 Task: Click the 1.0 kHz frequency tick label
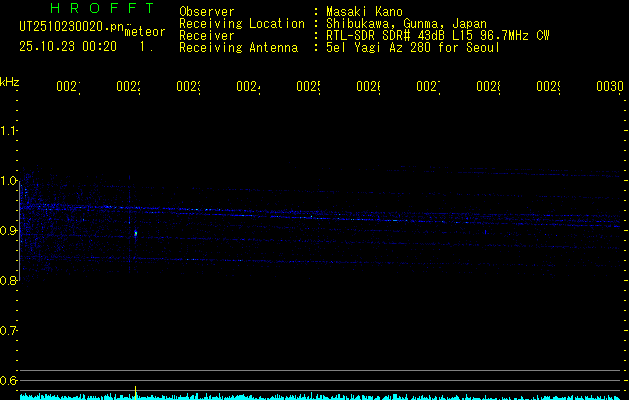[9, 181]
